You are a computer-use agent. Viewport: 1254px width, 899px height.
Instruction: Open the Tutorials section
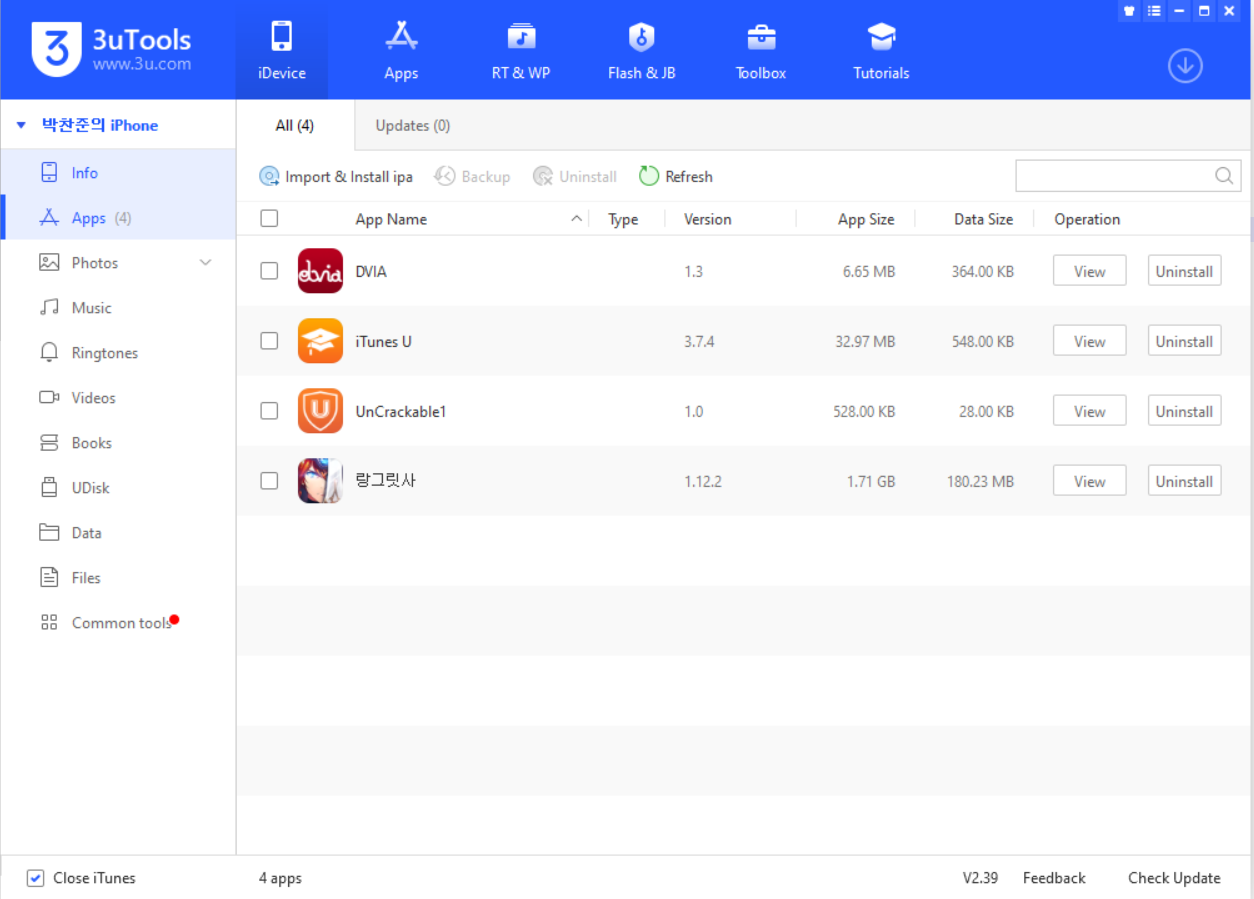point(881,50)
